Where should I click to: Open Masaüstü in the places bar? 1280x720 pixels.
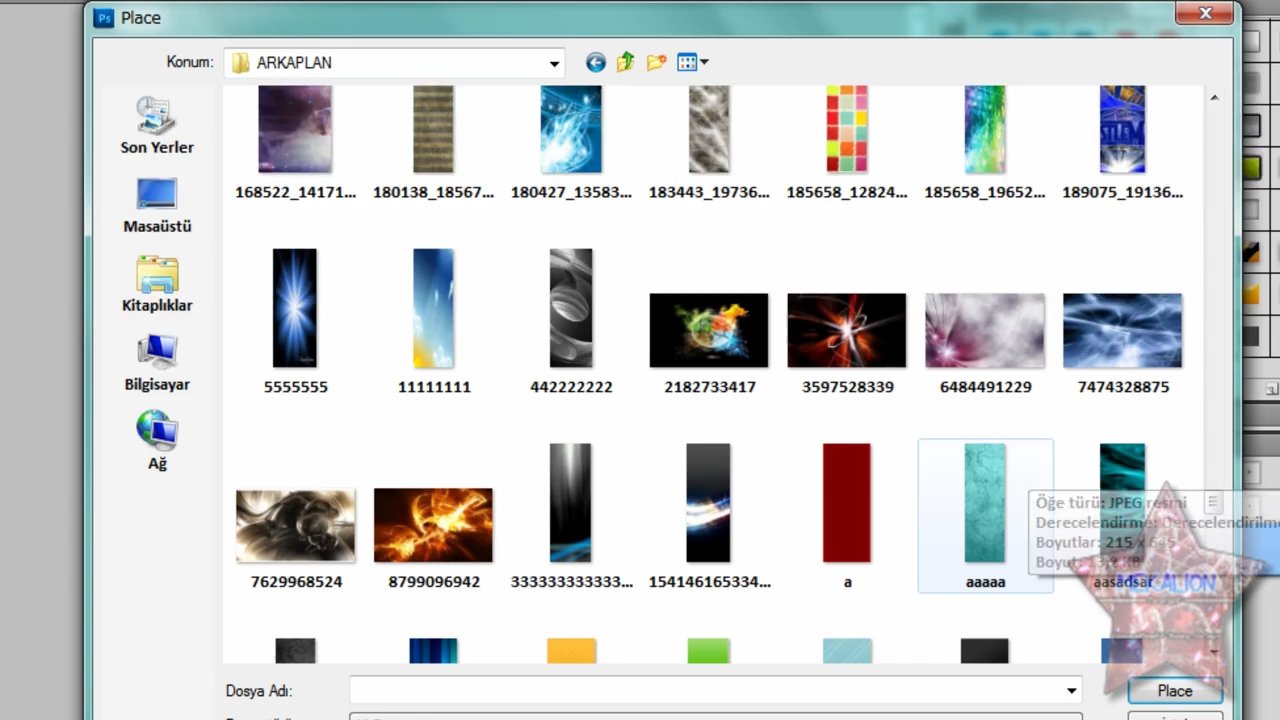click(157, 205)
